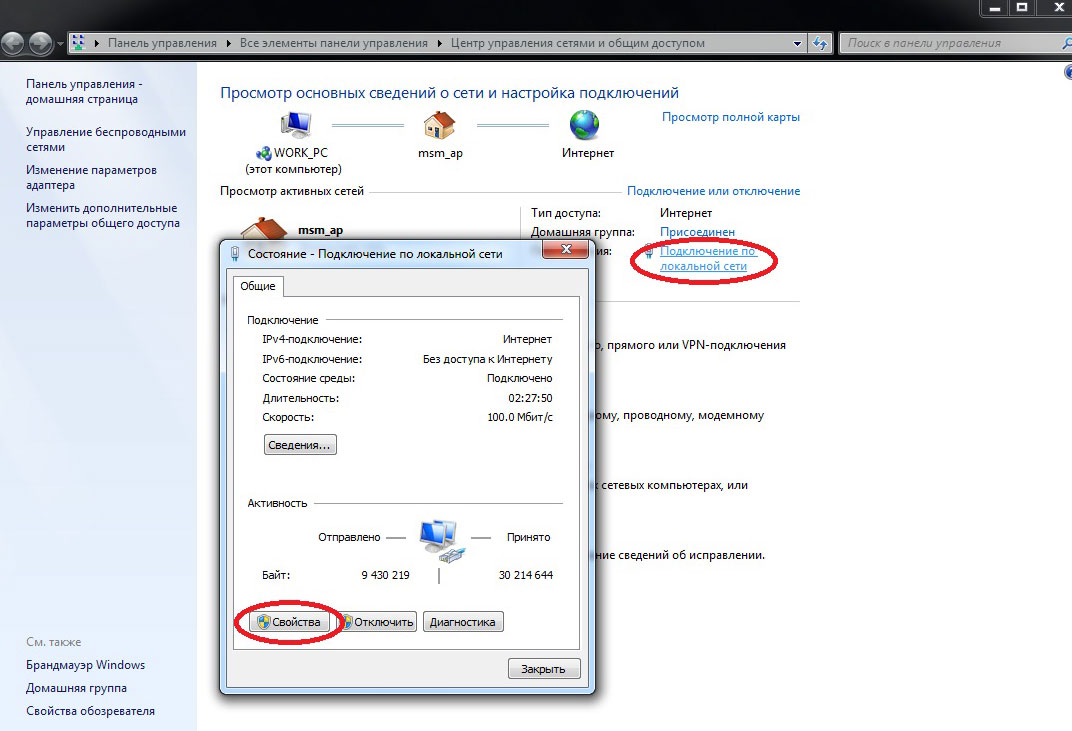Click the adapter icon in dialog title bar

[235, 254]
